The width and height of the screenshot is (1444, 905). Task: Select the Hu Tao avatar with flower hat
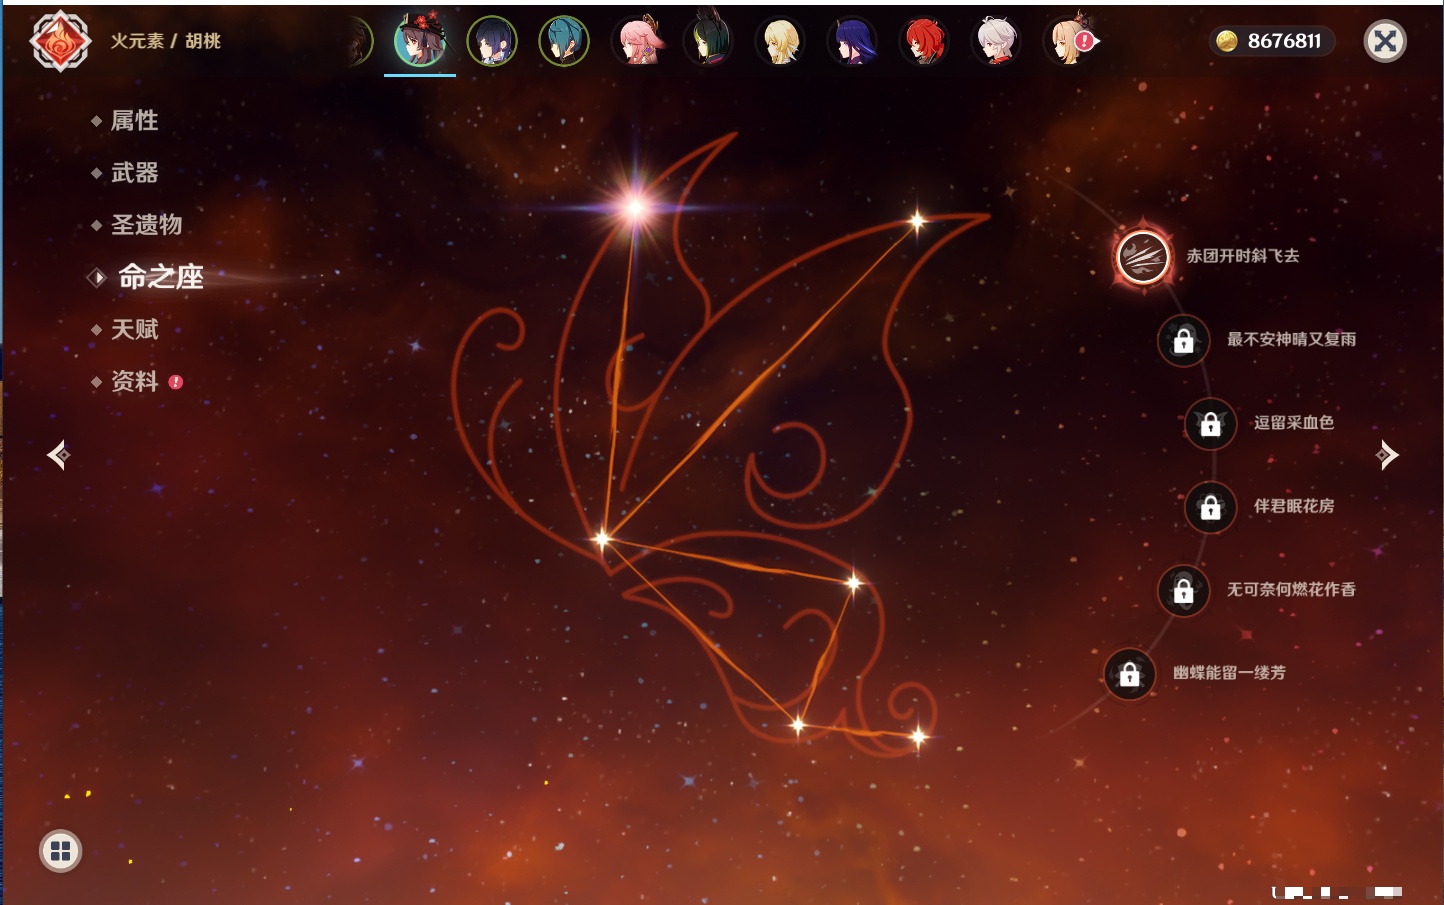[420, 41]
